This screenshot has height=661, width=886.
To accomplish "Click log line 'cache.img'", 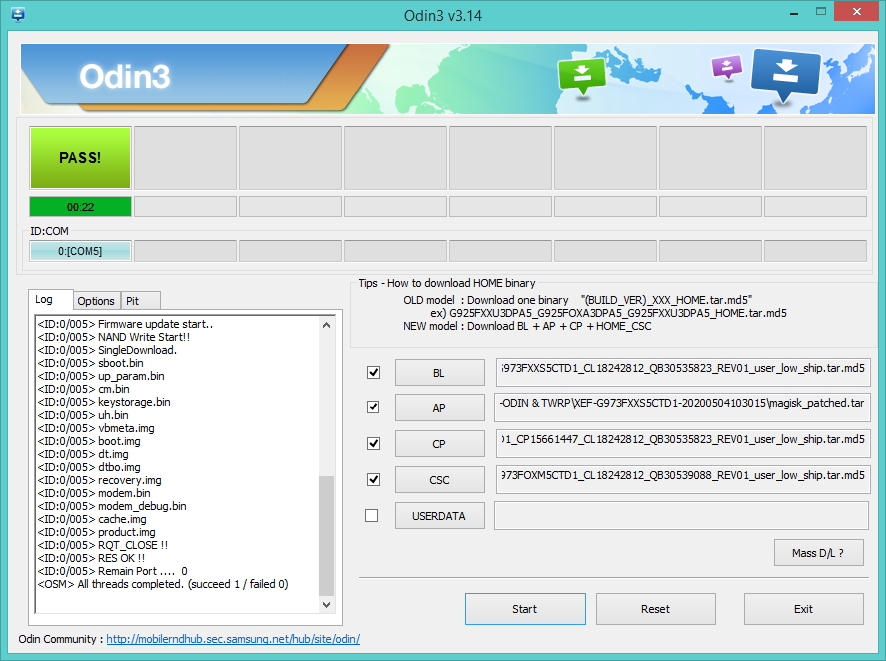I will pyautogui.click(x=92, y=519).
